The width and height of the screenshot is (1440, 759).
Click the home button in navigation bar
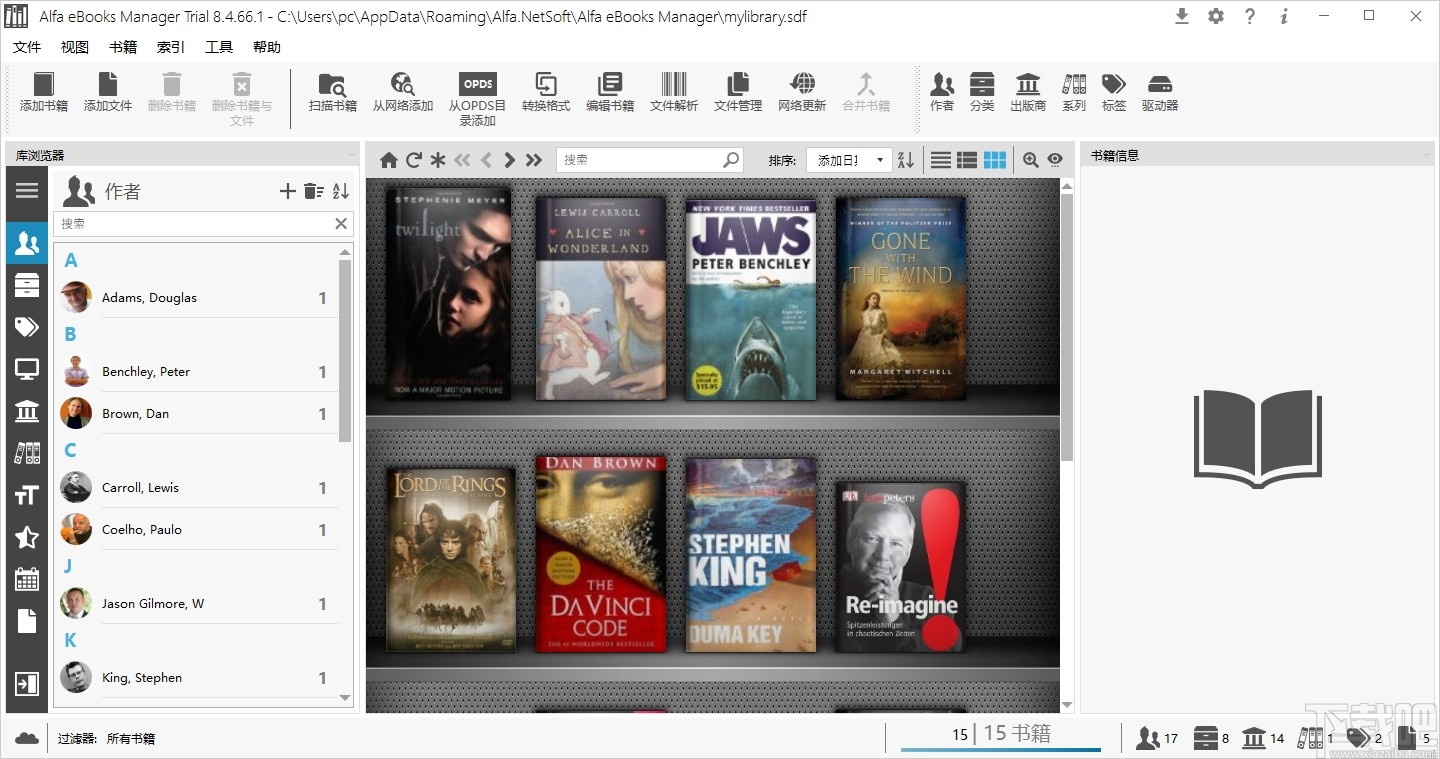point(388,159)
